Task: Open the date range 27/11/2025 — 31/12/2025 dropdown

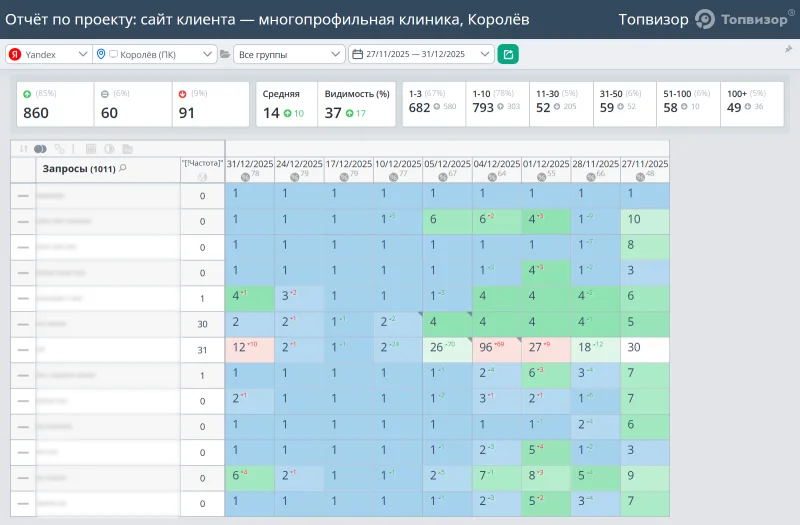Action: coord(421,54)
